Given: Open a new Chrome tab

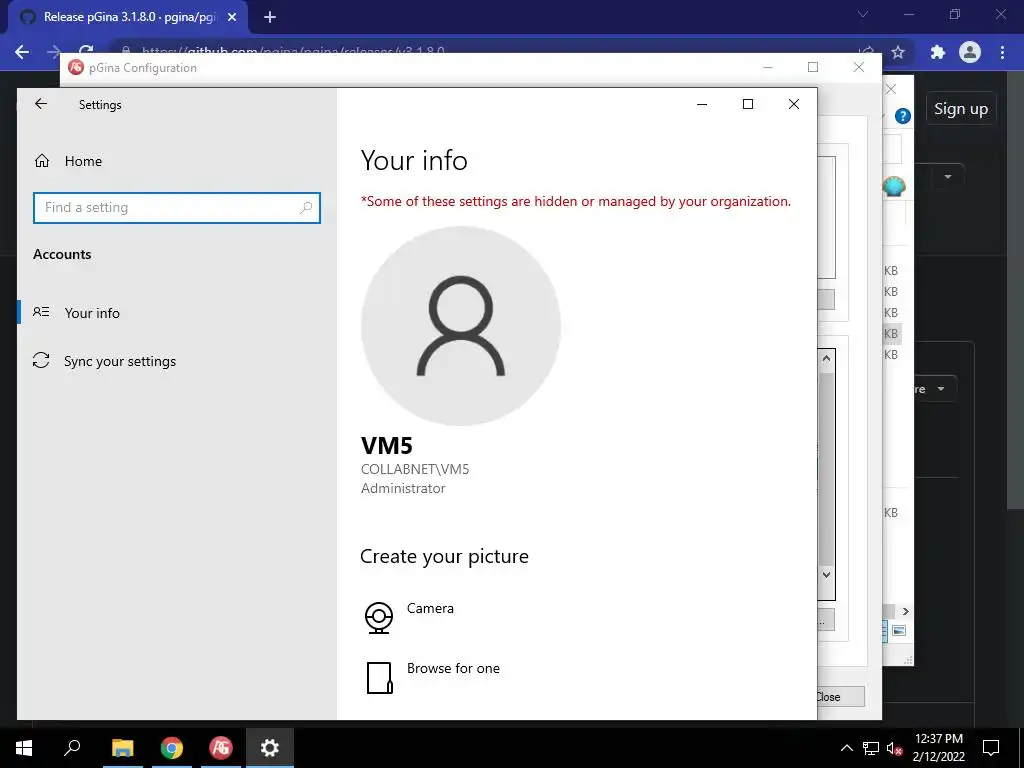Looking at the screenshot, I should pos(270,18).
